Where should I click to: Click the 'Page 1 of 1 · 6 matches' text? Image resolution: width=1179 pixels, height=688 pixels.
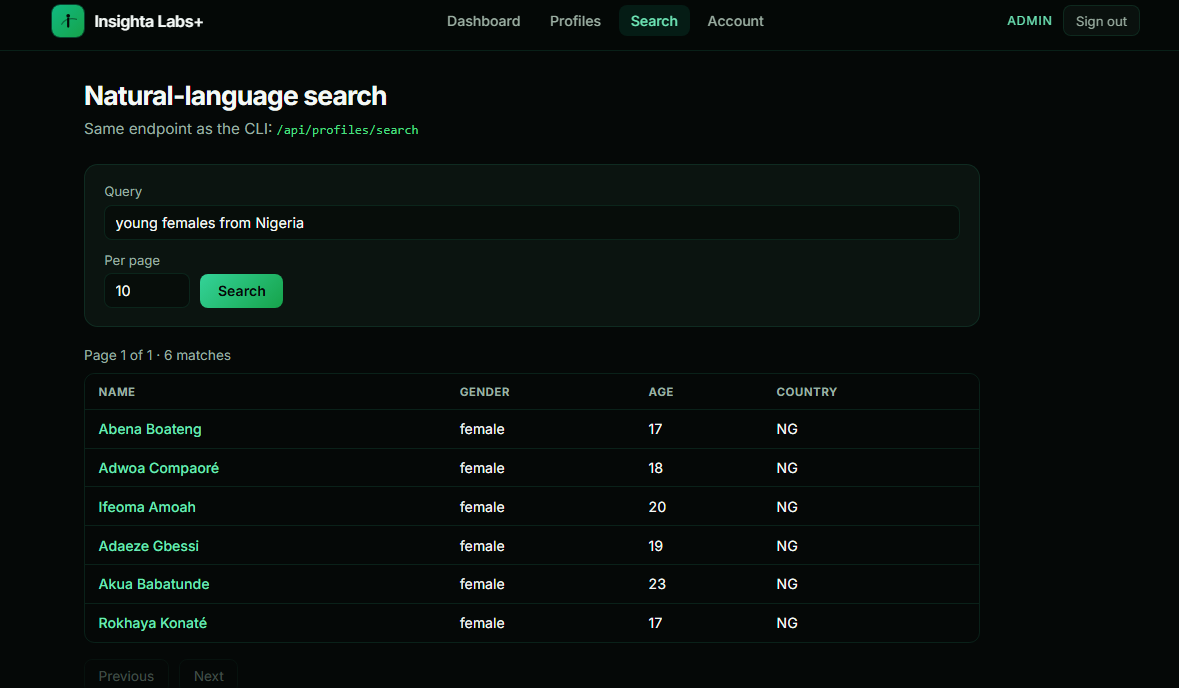(x=157, y=355)
